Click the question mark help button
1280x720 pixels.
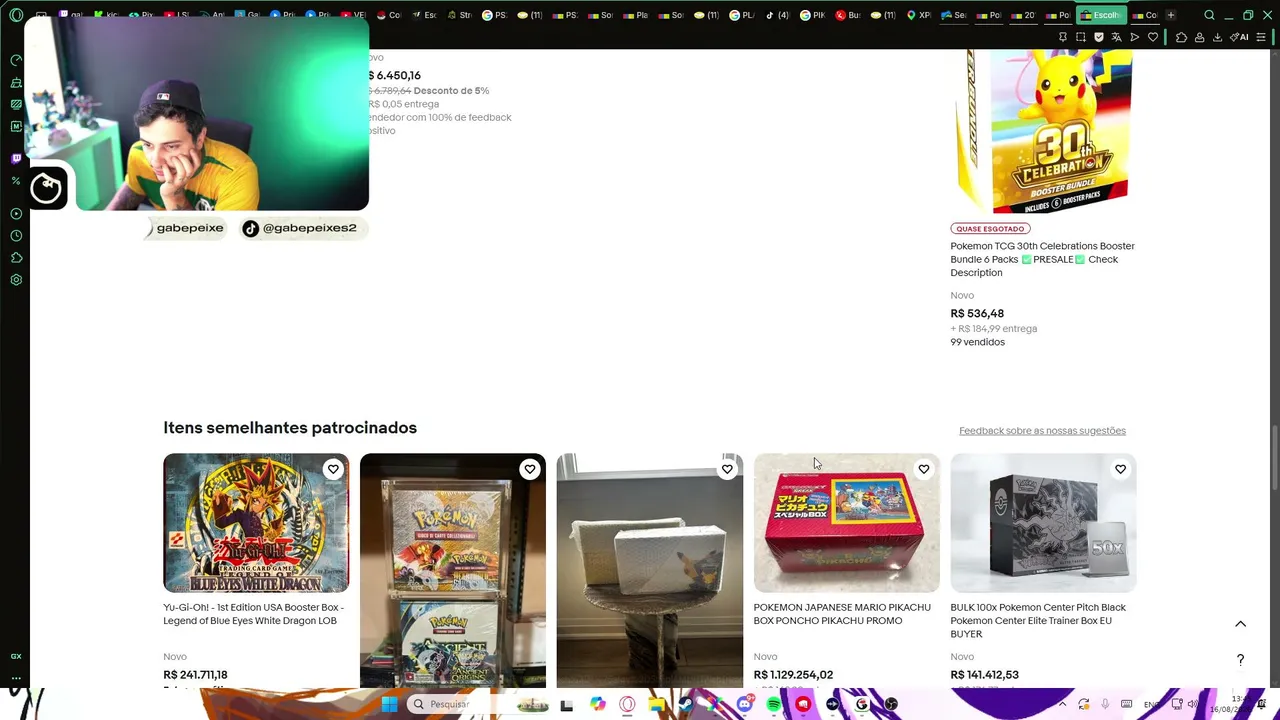coord(1240,660)
